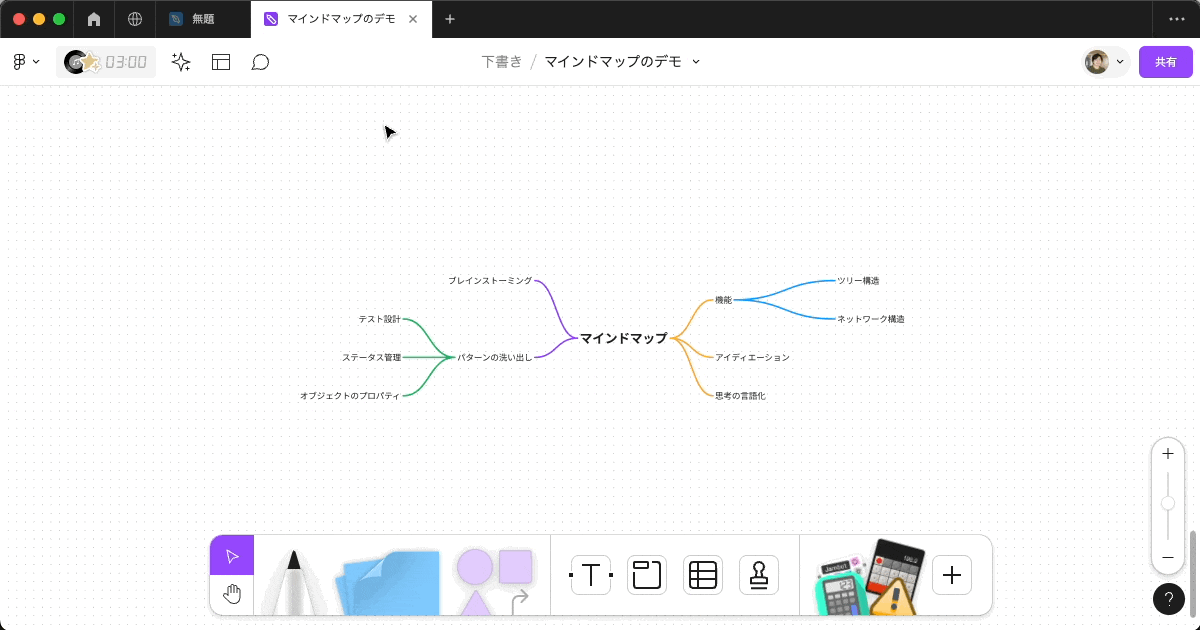This screenshot has height=630, width=1200.
Task: Open the AI sparkles assistant
Action: (180, 61)
